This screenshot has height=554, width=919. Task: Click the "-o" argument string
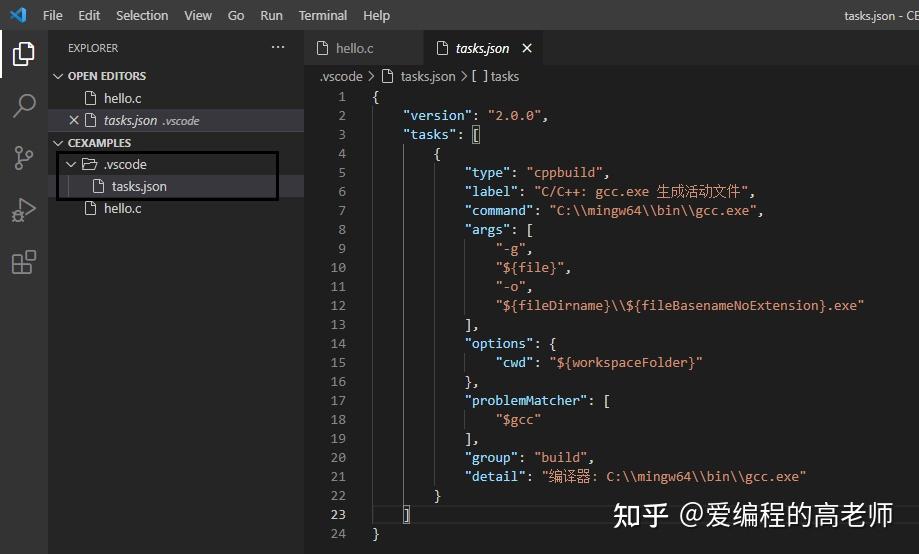pyautogui.click(x=510, y=287)
